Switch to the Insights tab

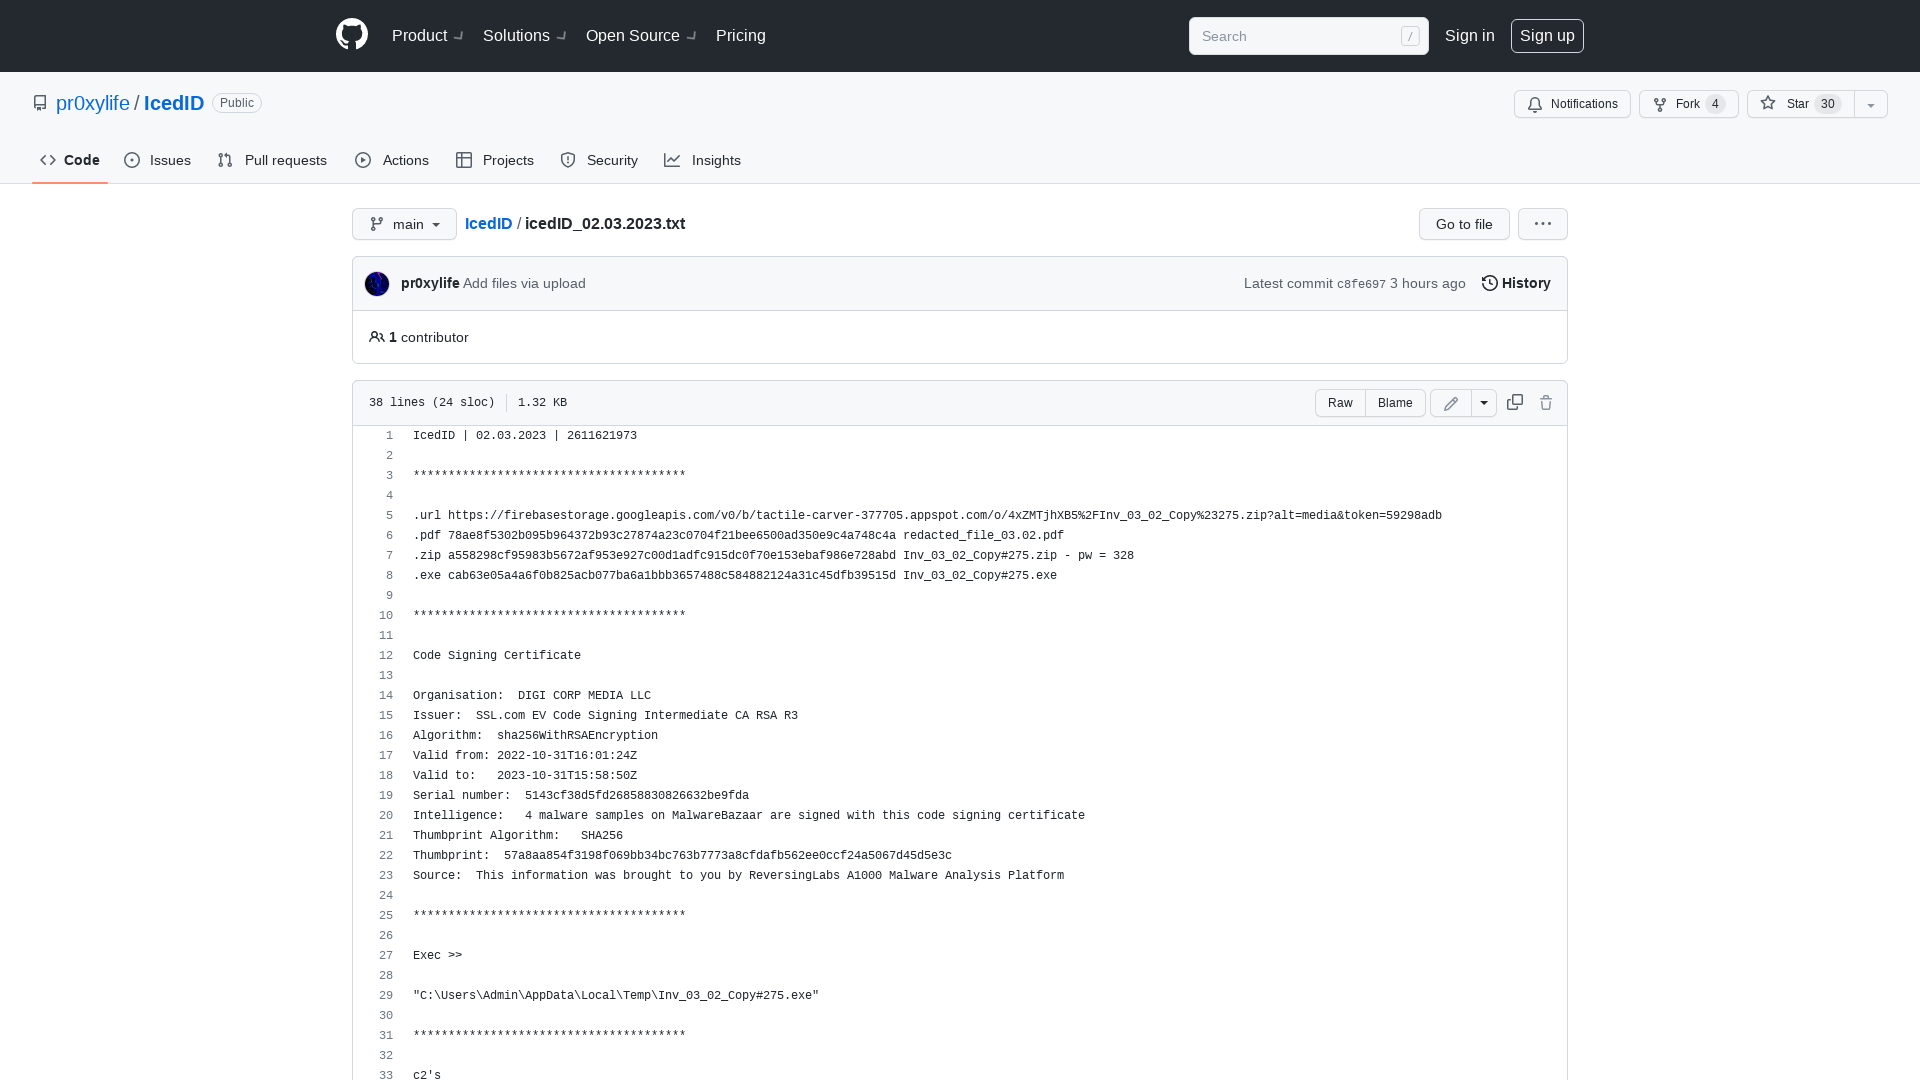tap(703, 160)
